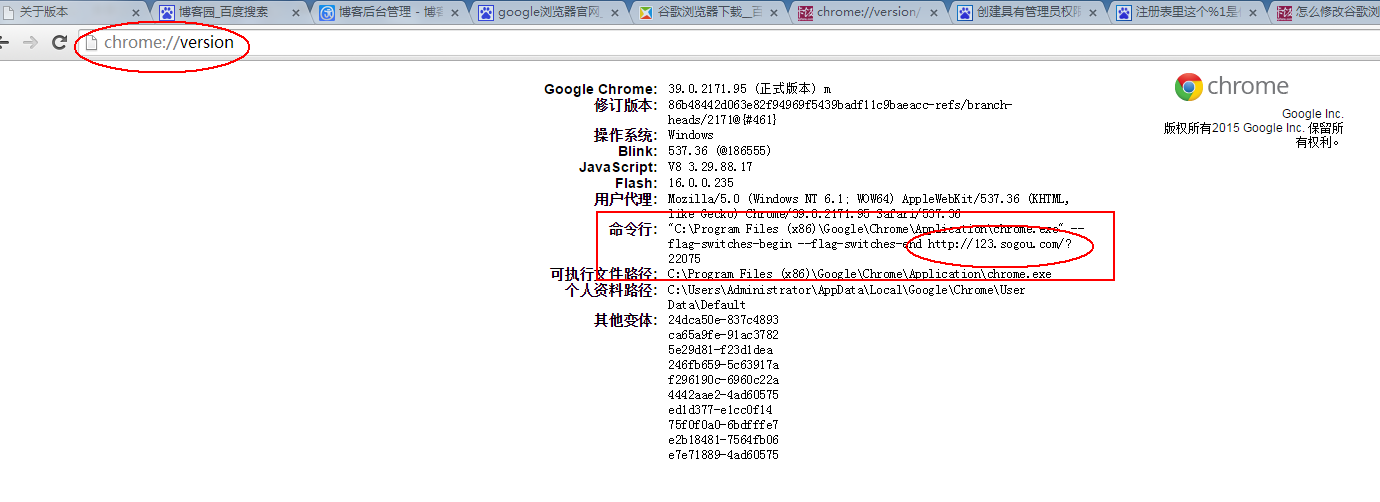This screenshot has width=1380, height=502.
Task: Click the Google Chrome: label
Action: pos(600,90)
